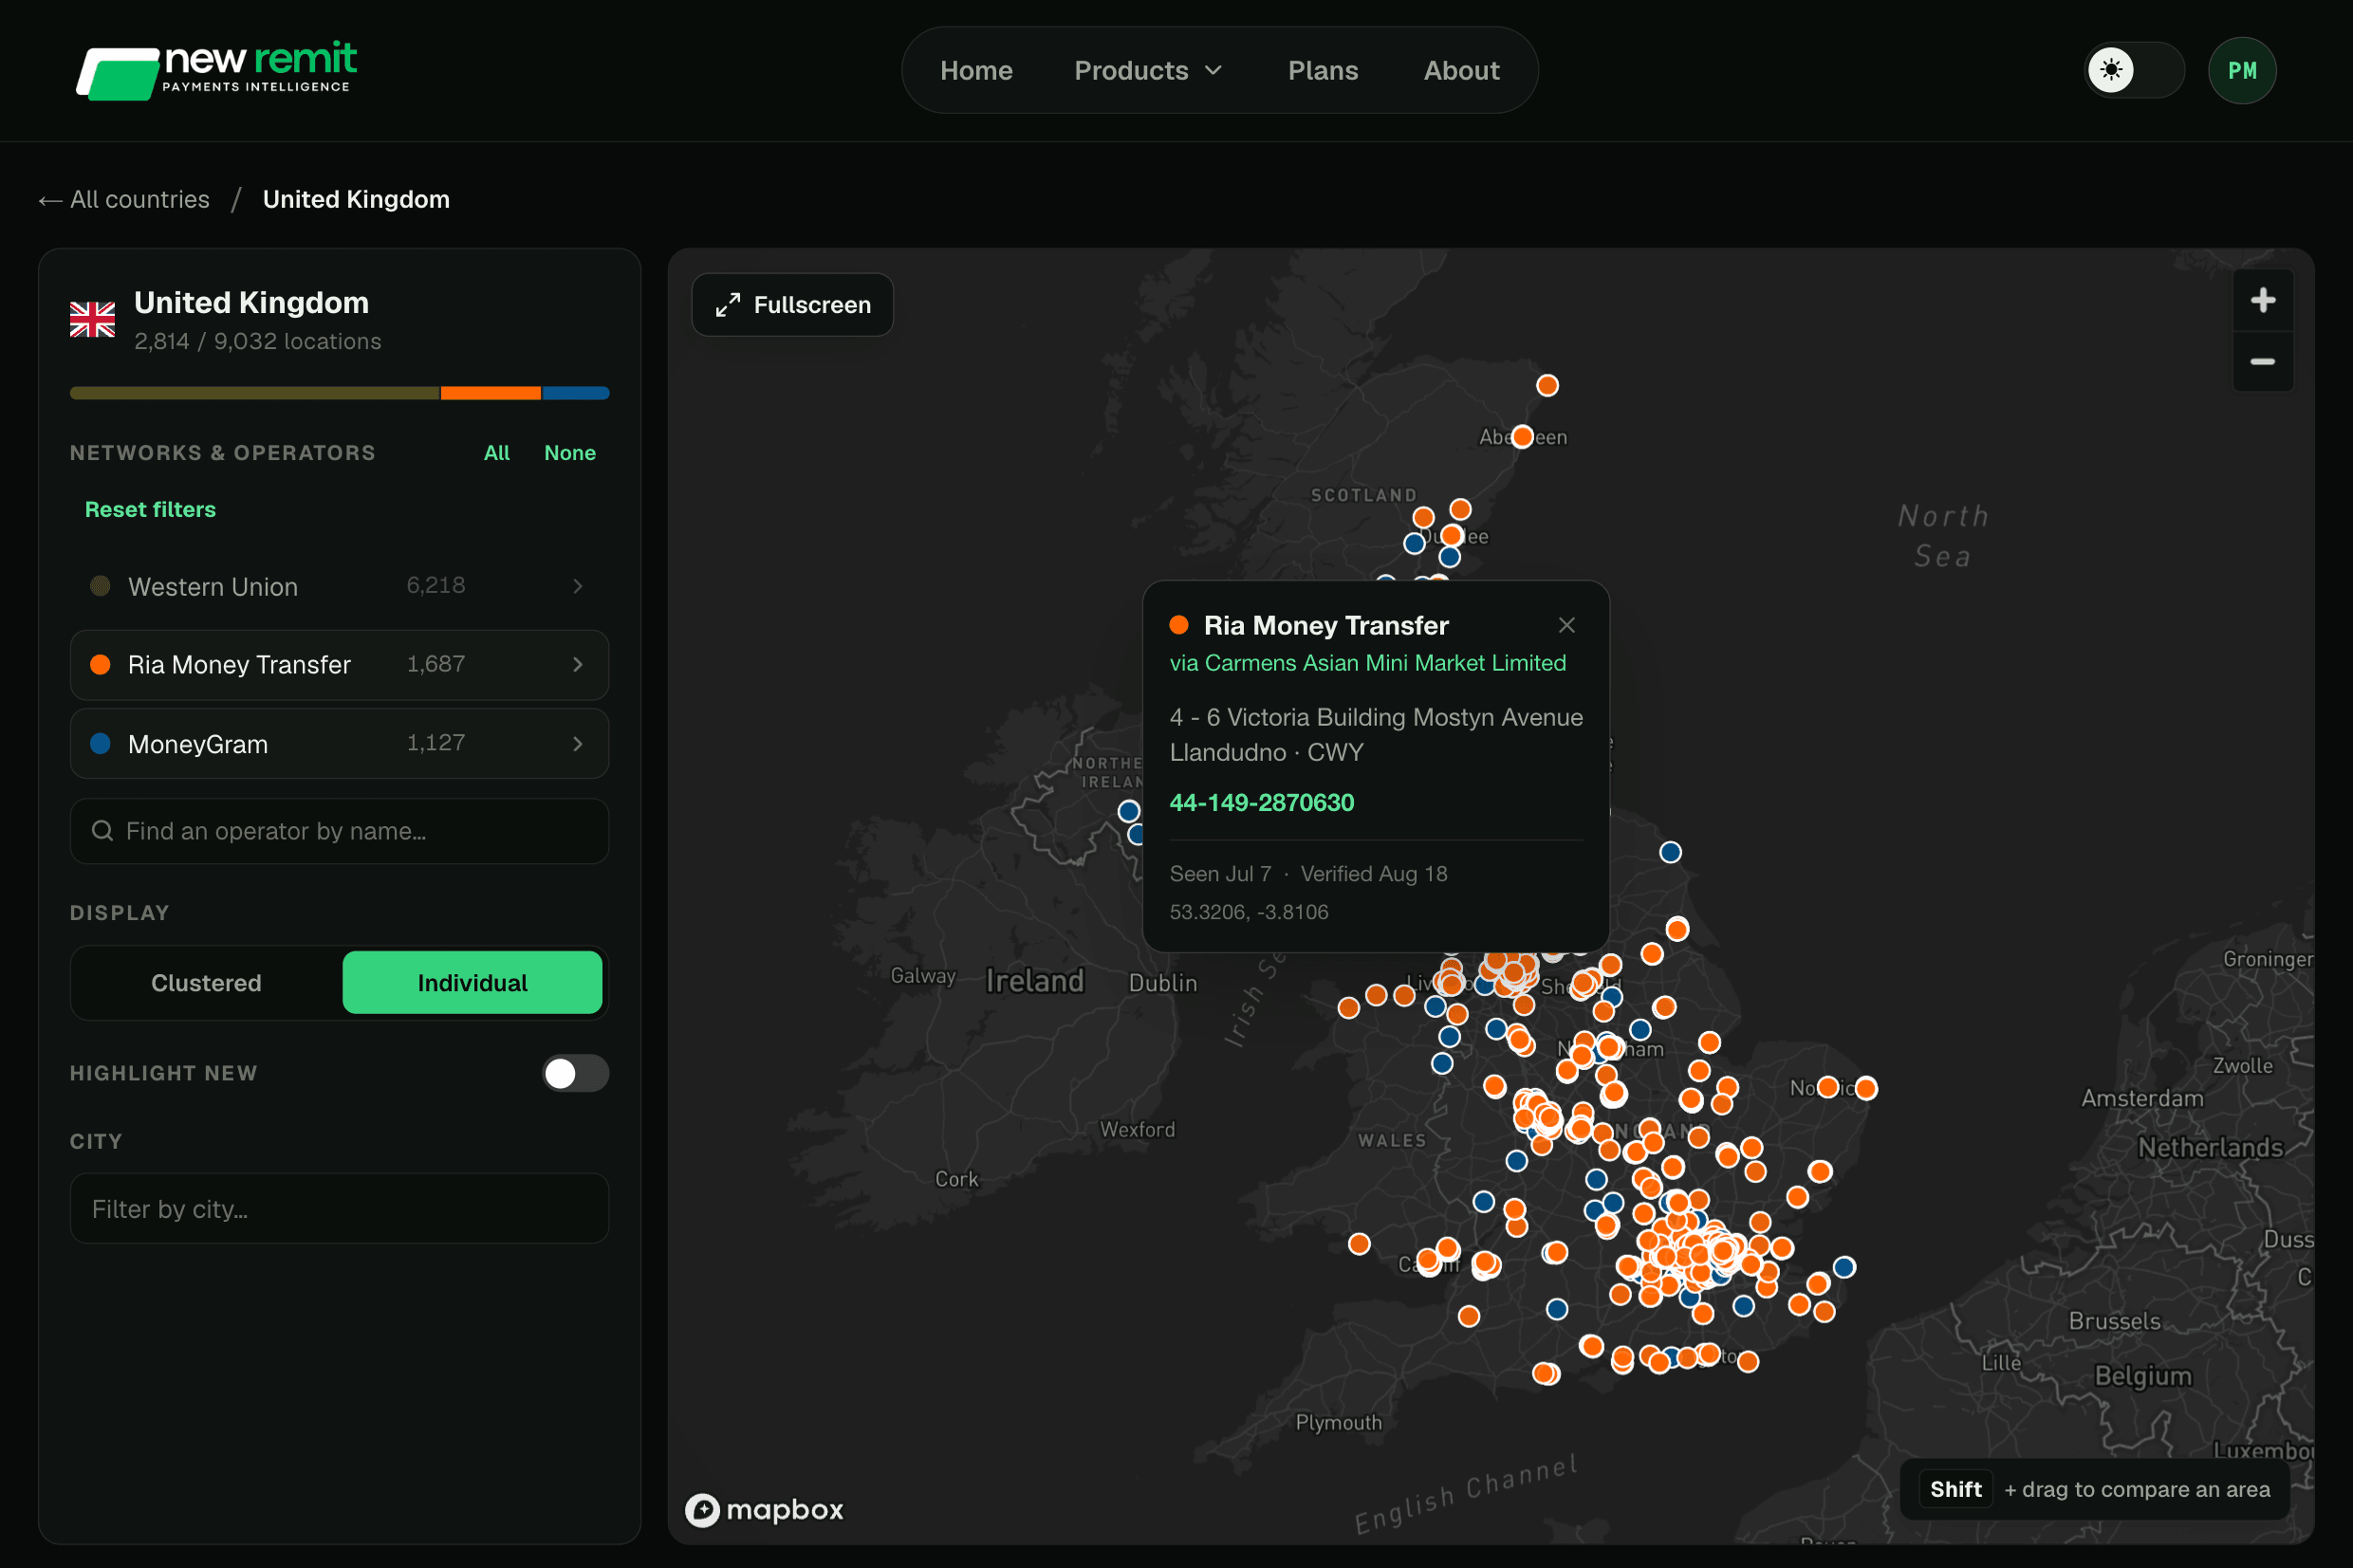This screenshot has width=2353, height=1568.
Task: Click the Norwich coastal orange marker
Action: point(1865,1088)
